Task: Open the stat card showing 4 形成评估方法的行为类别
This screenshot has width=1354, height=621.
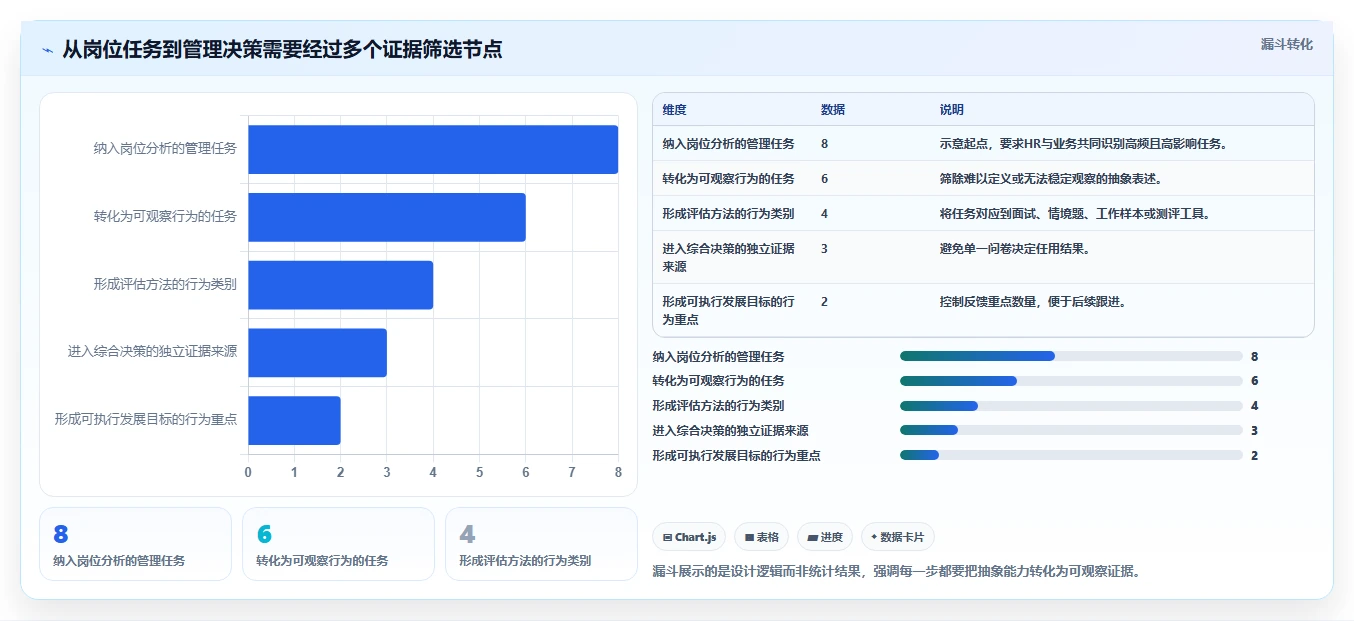Action: coord(541,544)
